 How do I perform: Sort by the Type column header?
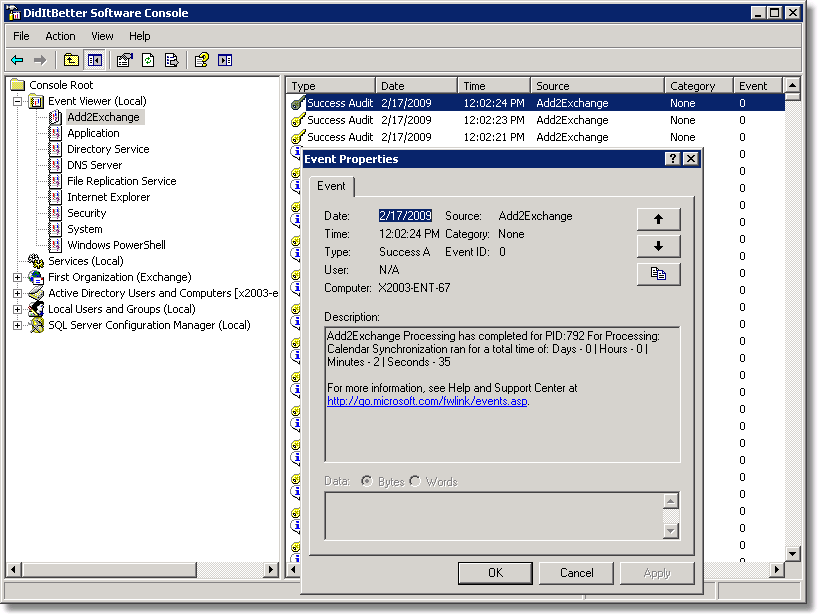click(x=331, y=86)
